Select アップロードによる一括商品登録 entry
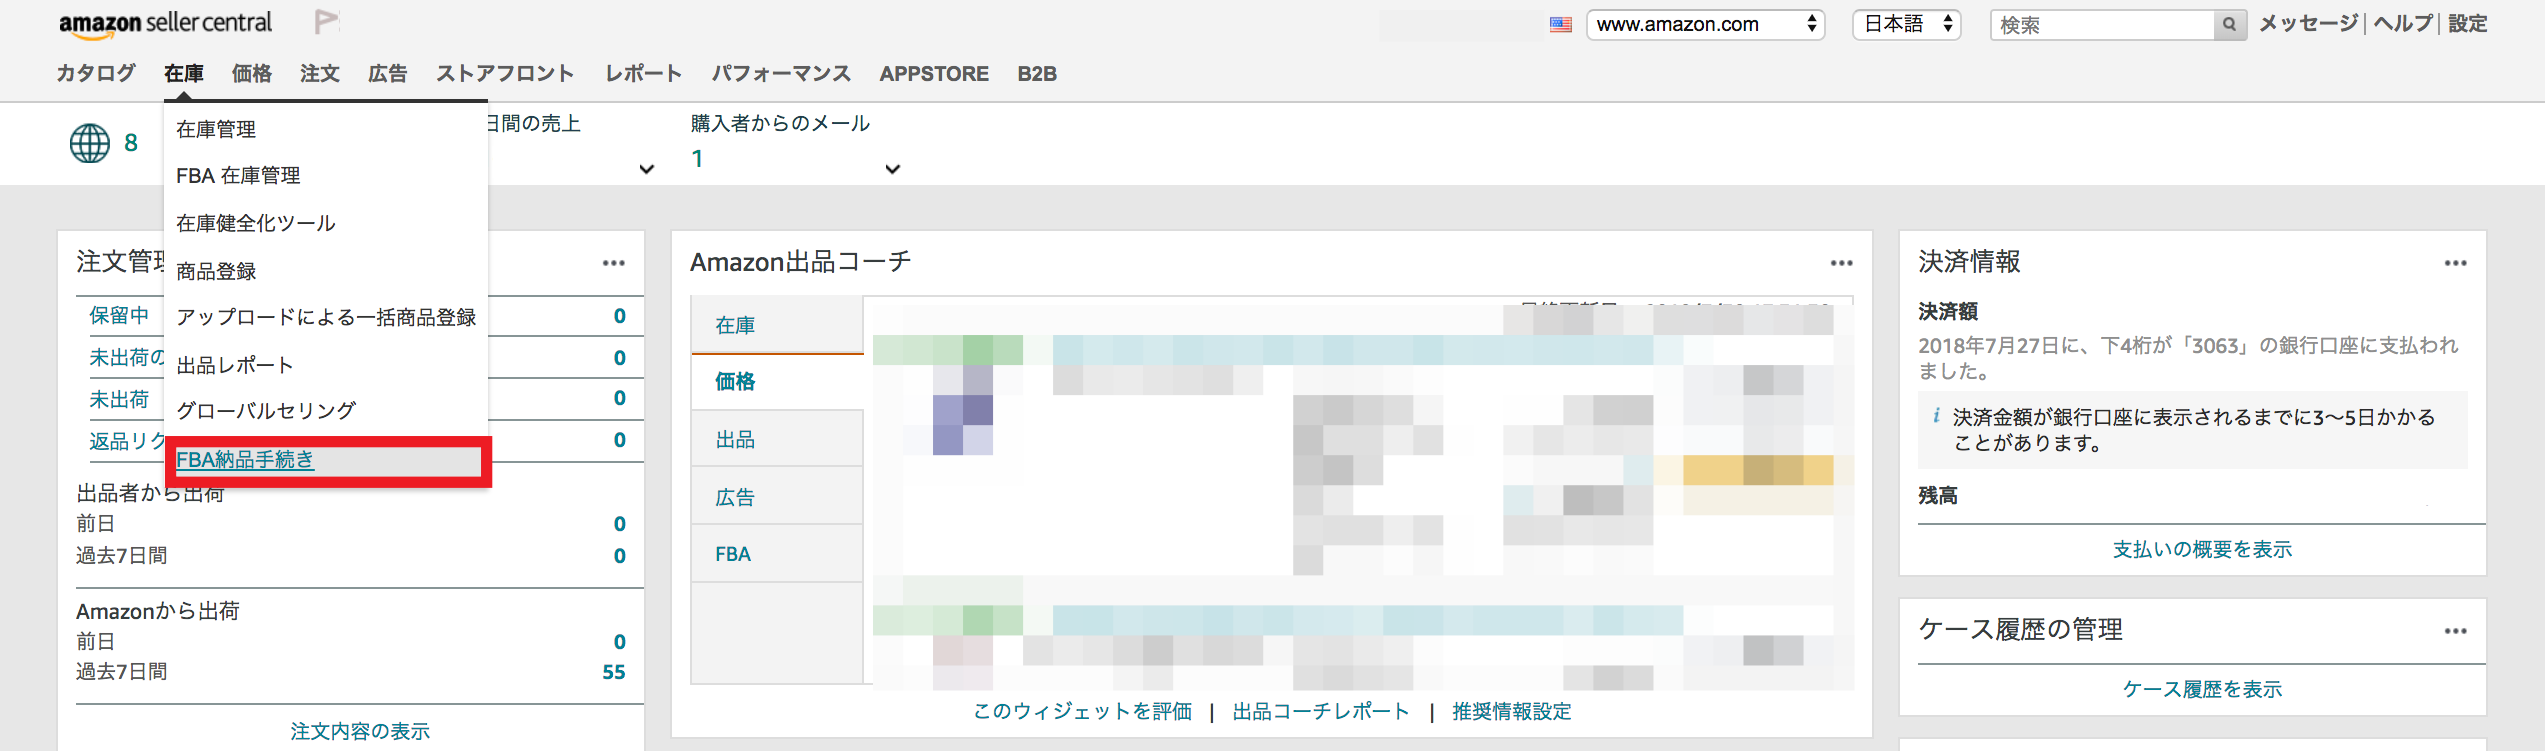2545x751 pixels. [326, 317]
